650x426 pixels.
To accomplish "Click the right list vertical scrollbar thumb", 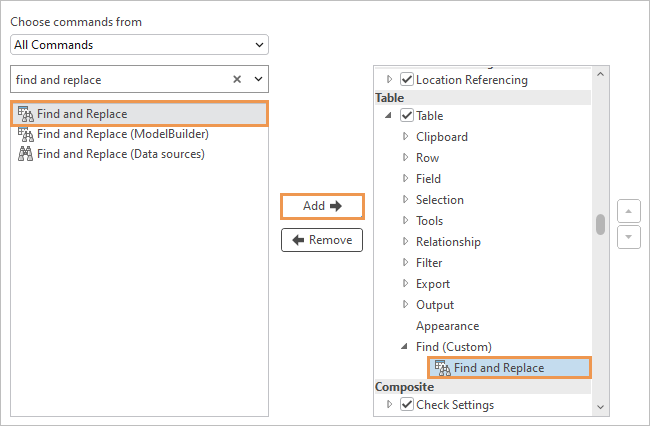I will (x=600, y=224).
